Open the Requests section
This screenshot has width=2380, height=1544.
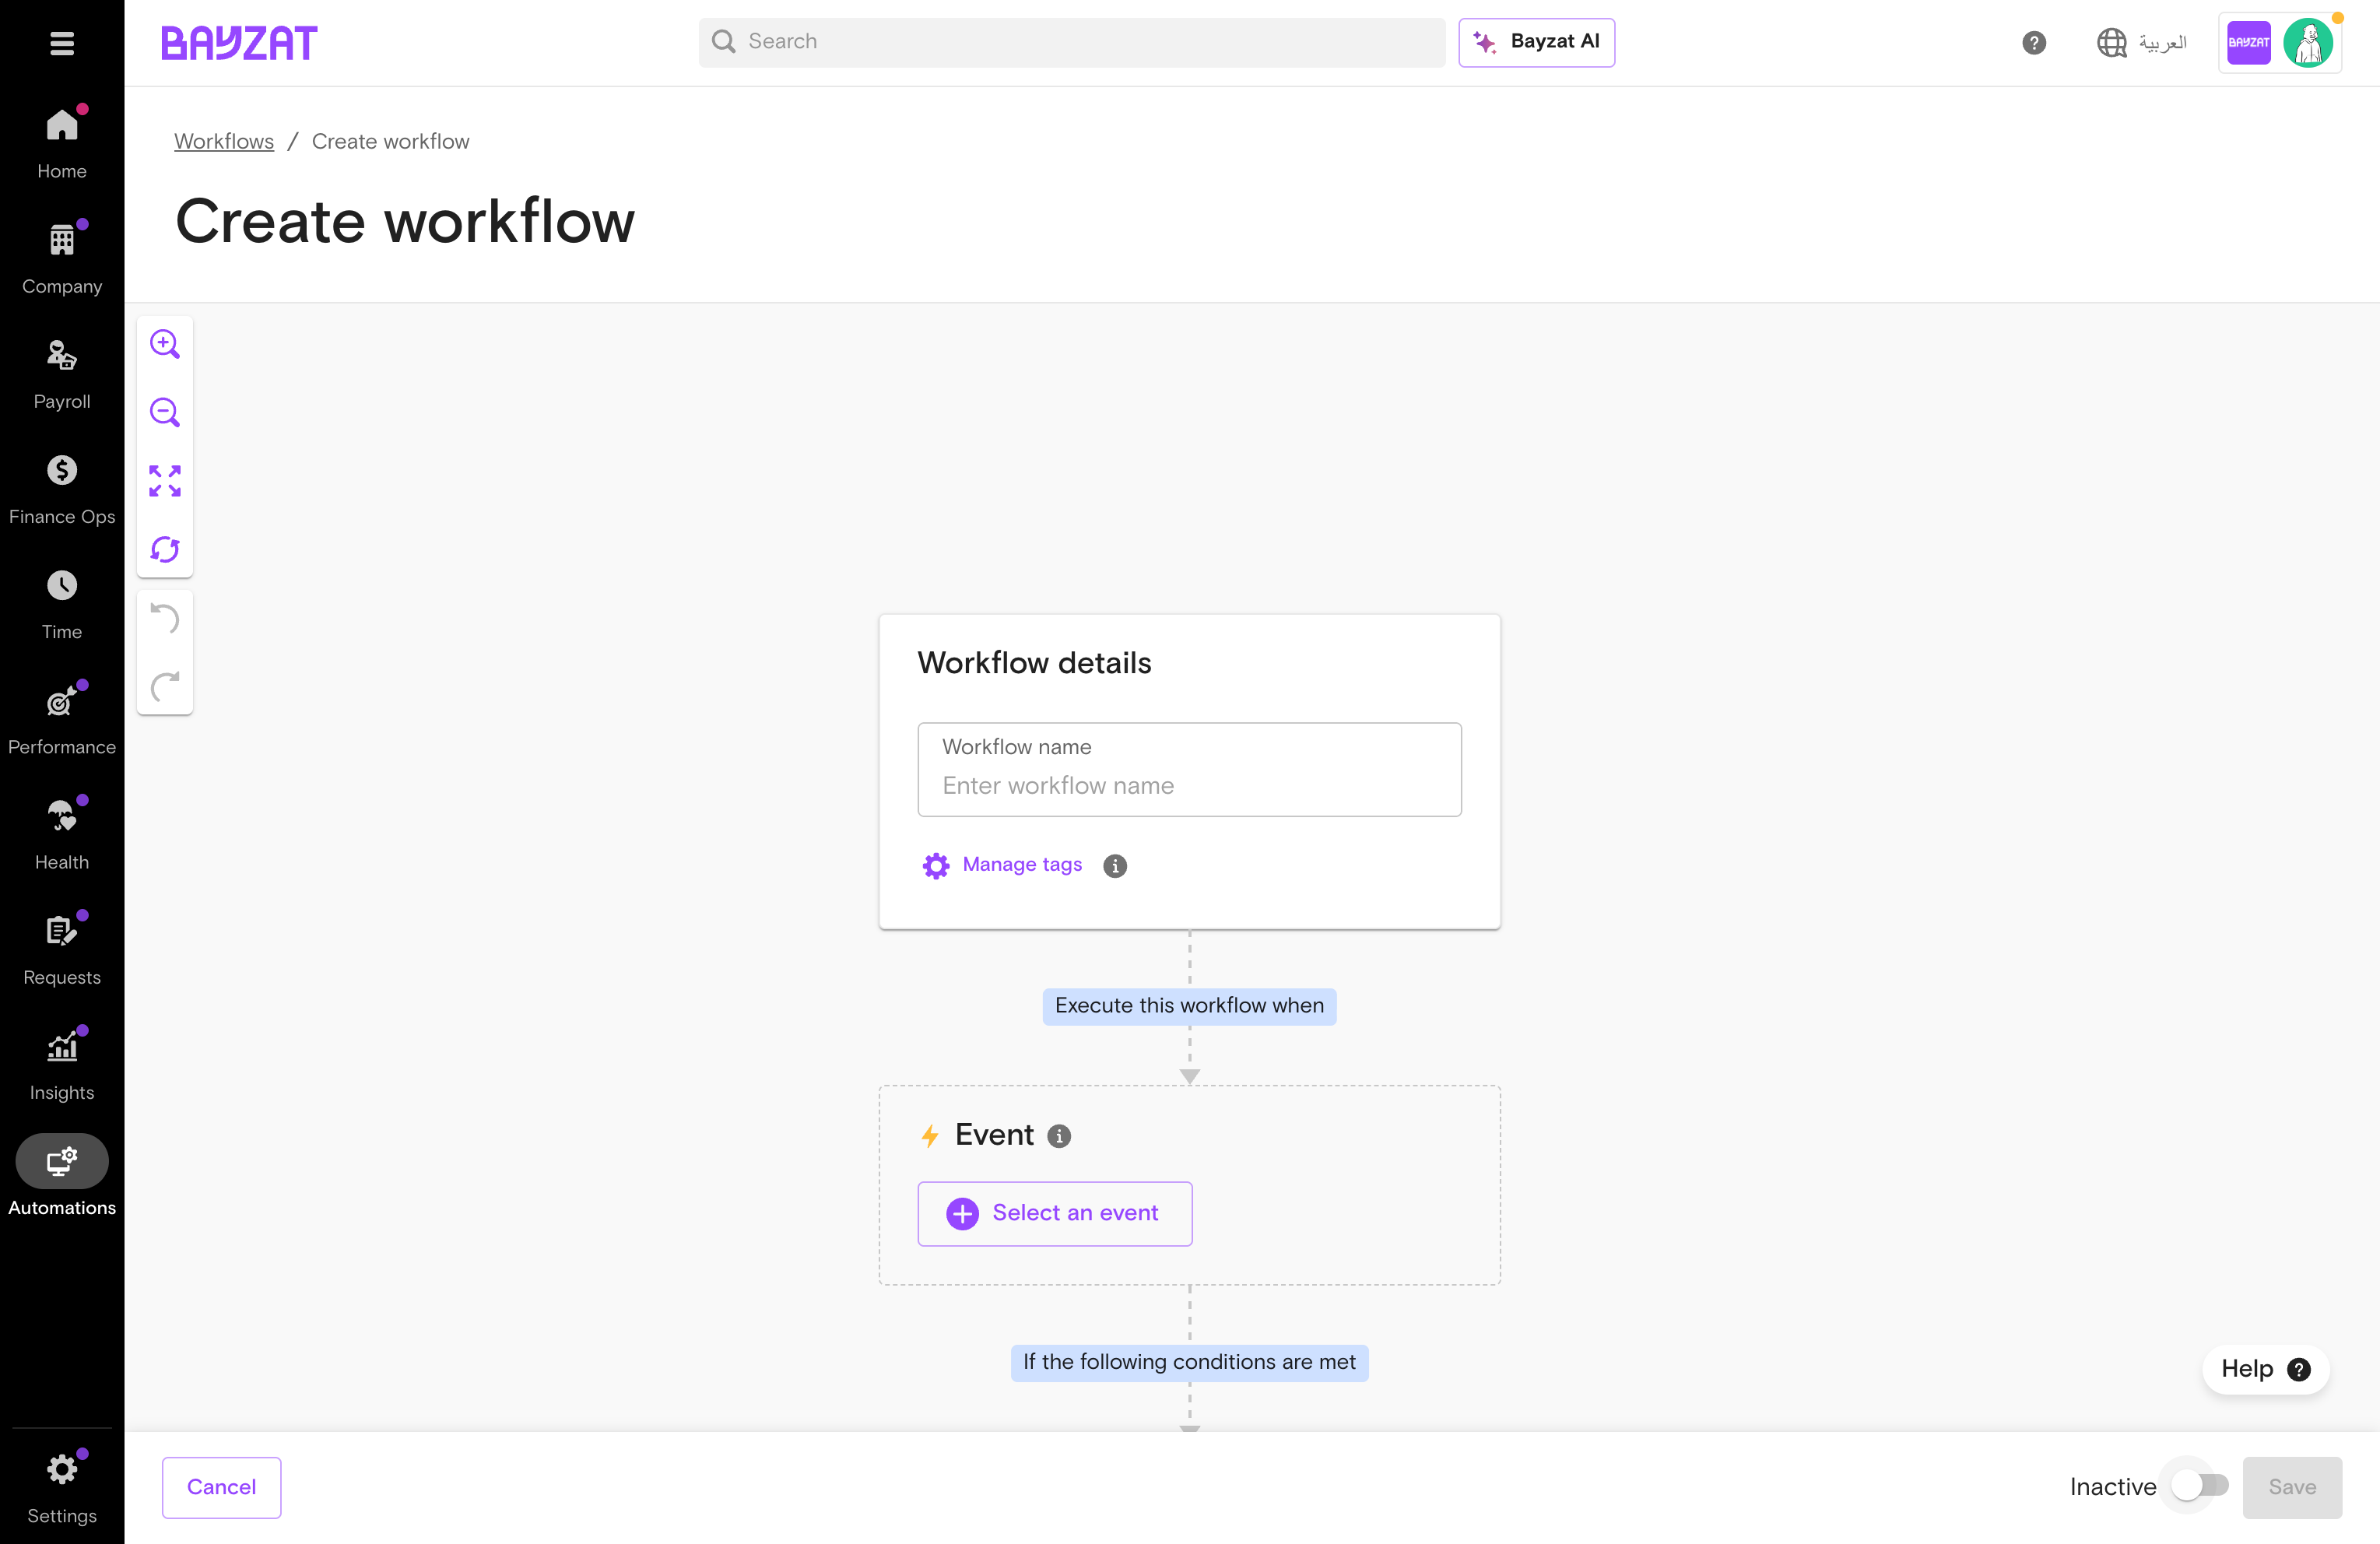pyautogui.click(x=62, y=948)
